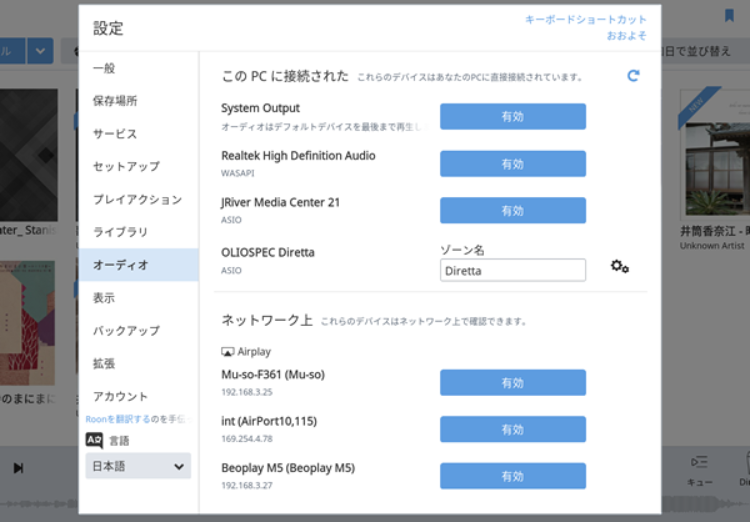Open 一般 settings tab

(139, 68)
